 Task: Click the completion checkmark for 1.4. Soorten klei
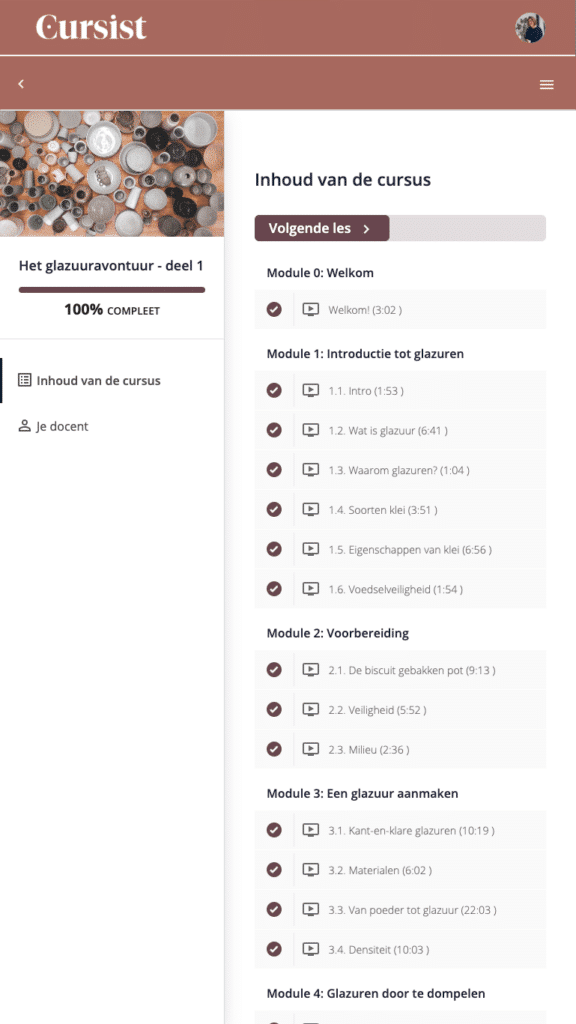[274, 509]
